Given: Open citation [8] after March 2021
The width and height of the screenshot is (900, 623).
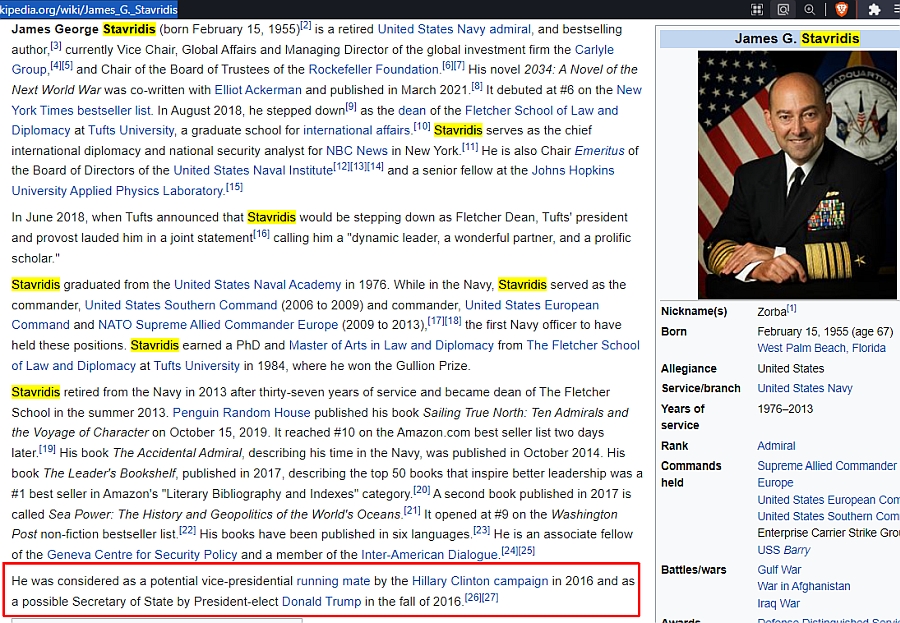Looking at the screenshot, I should pos(477,86).
